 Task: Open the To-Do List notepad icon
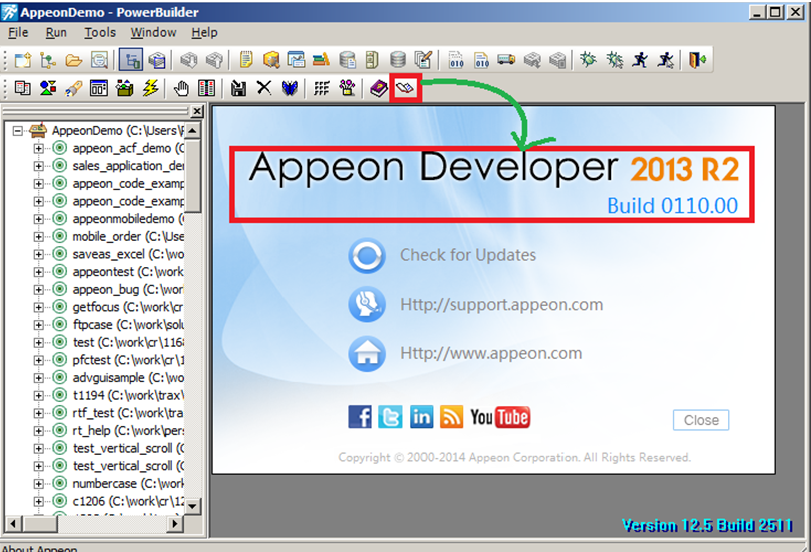246,60
